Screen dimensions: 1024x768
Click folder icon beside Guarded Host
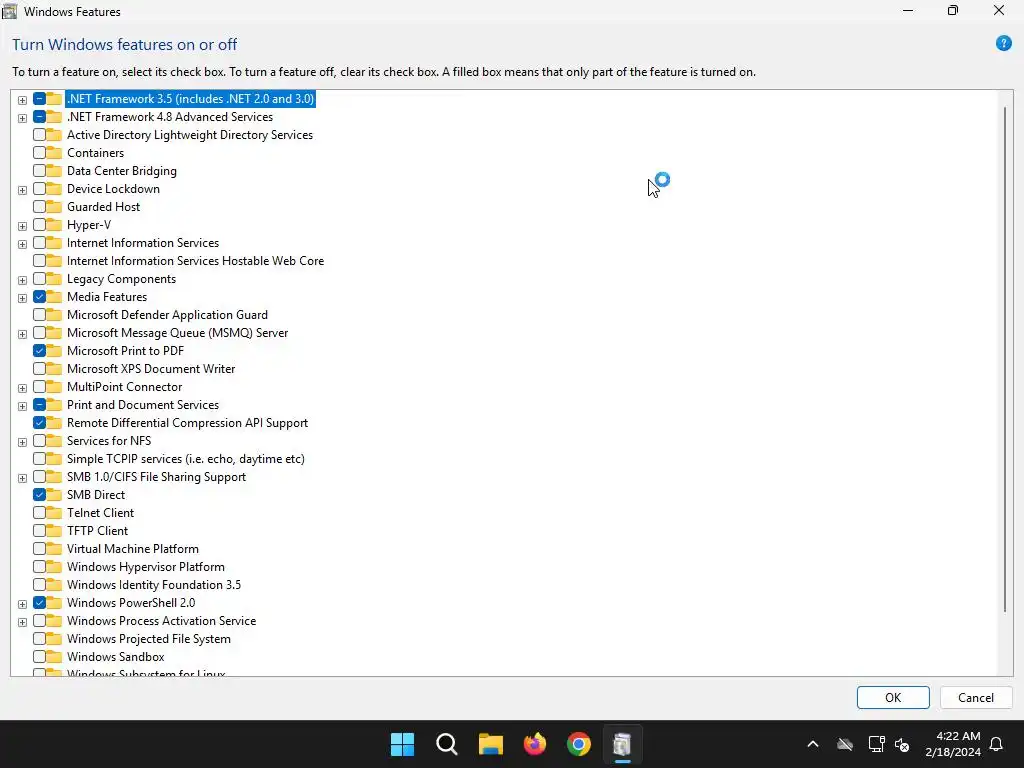54,206
